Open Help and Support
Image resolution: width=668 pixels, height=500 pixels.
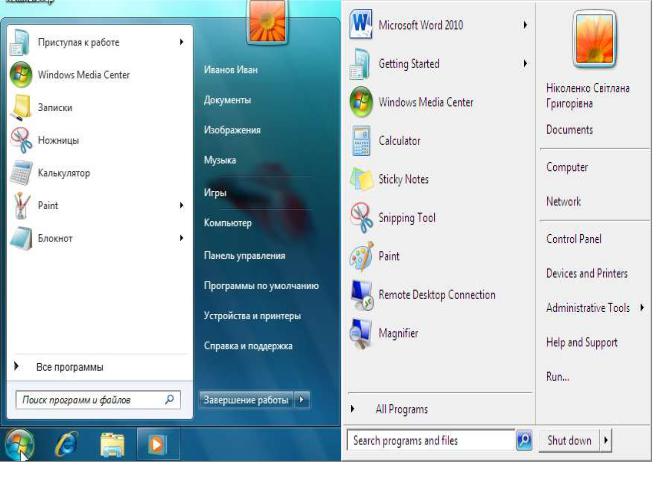(x=582, y=342)
